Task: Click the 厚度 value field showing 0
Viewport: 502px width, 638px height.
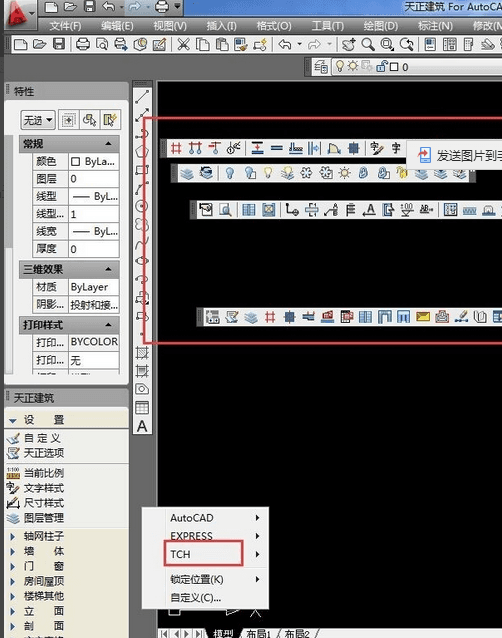Action: (x=94, y=249)
